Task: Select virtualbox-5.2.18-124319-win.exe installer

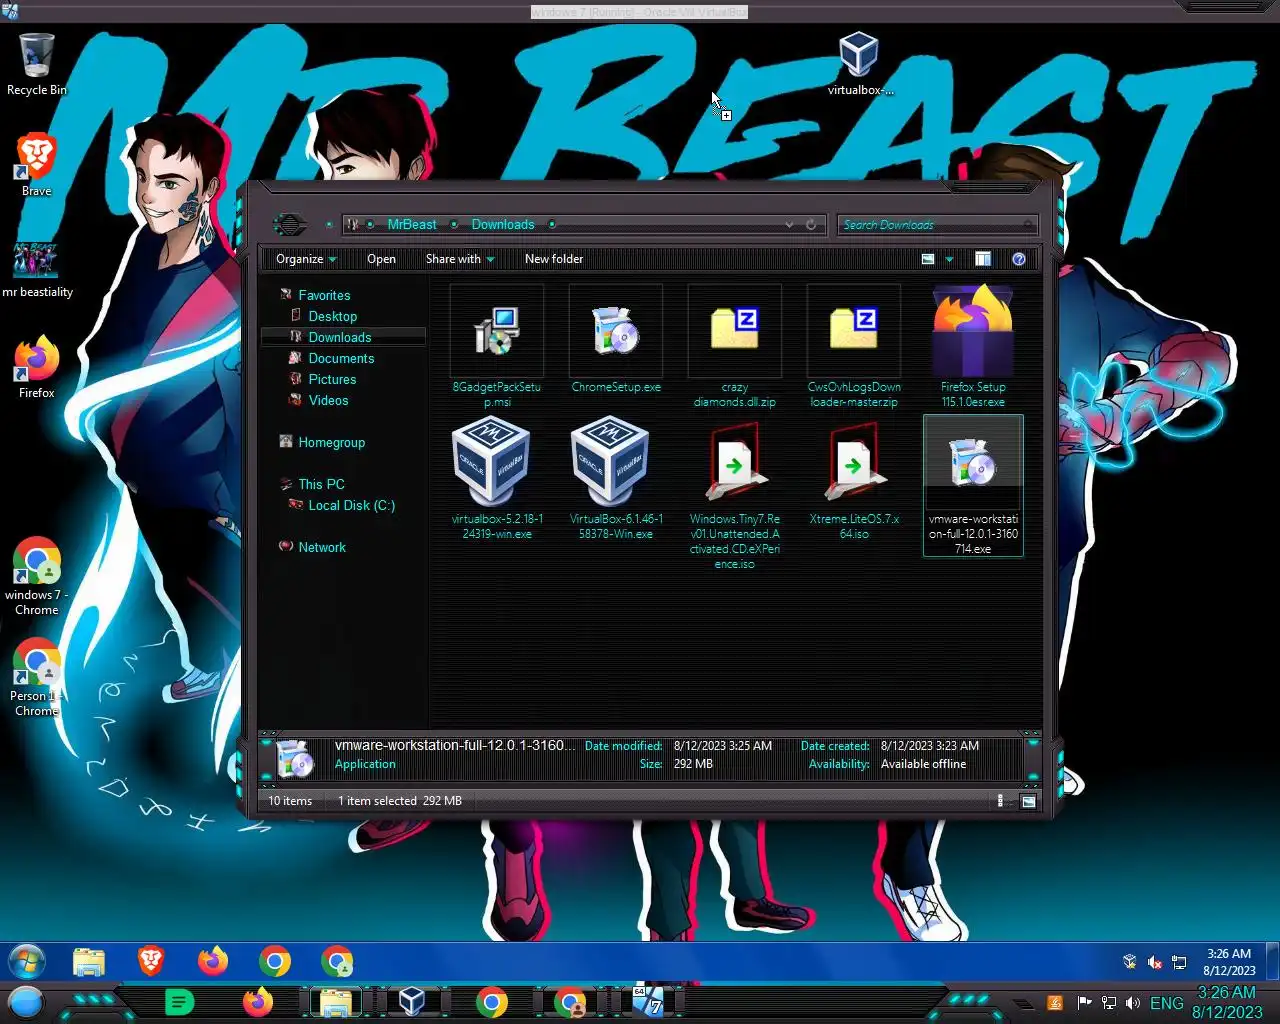Action: tap(496, 478)
